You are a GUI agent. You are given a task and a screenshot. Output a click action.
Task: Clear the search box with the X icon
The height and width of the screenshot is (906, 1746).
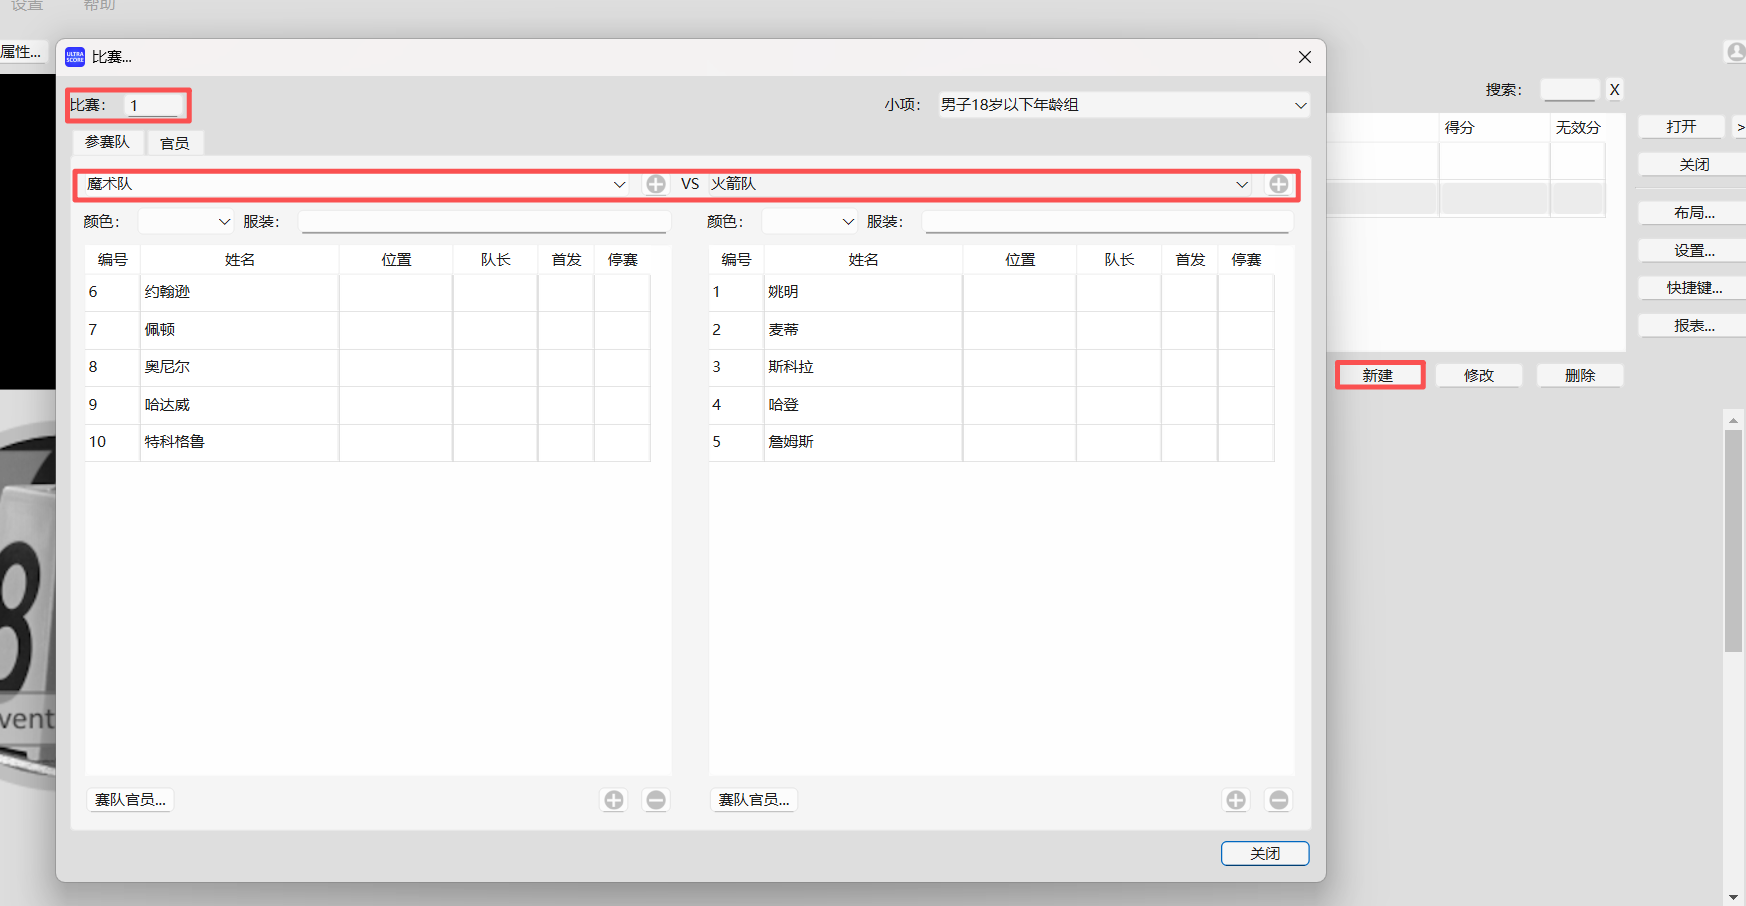pos(1614,89)
